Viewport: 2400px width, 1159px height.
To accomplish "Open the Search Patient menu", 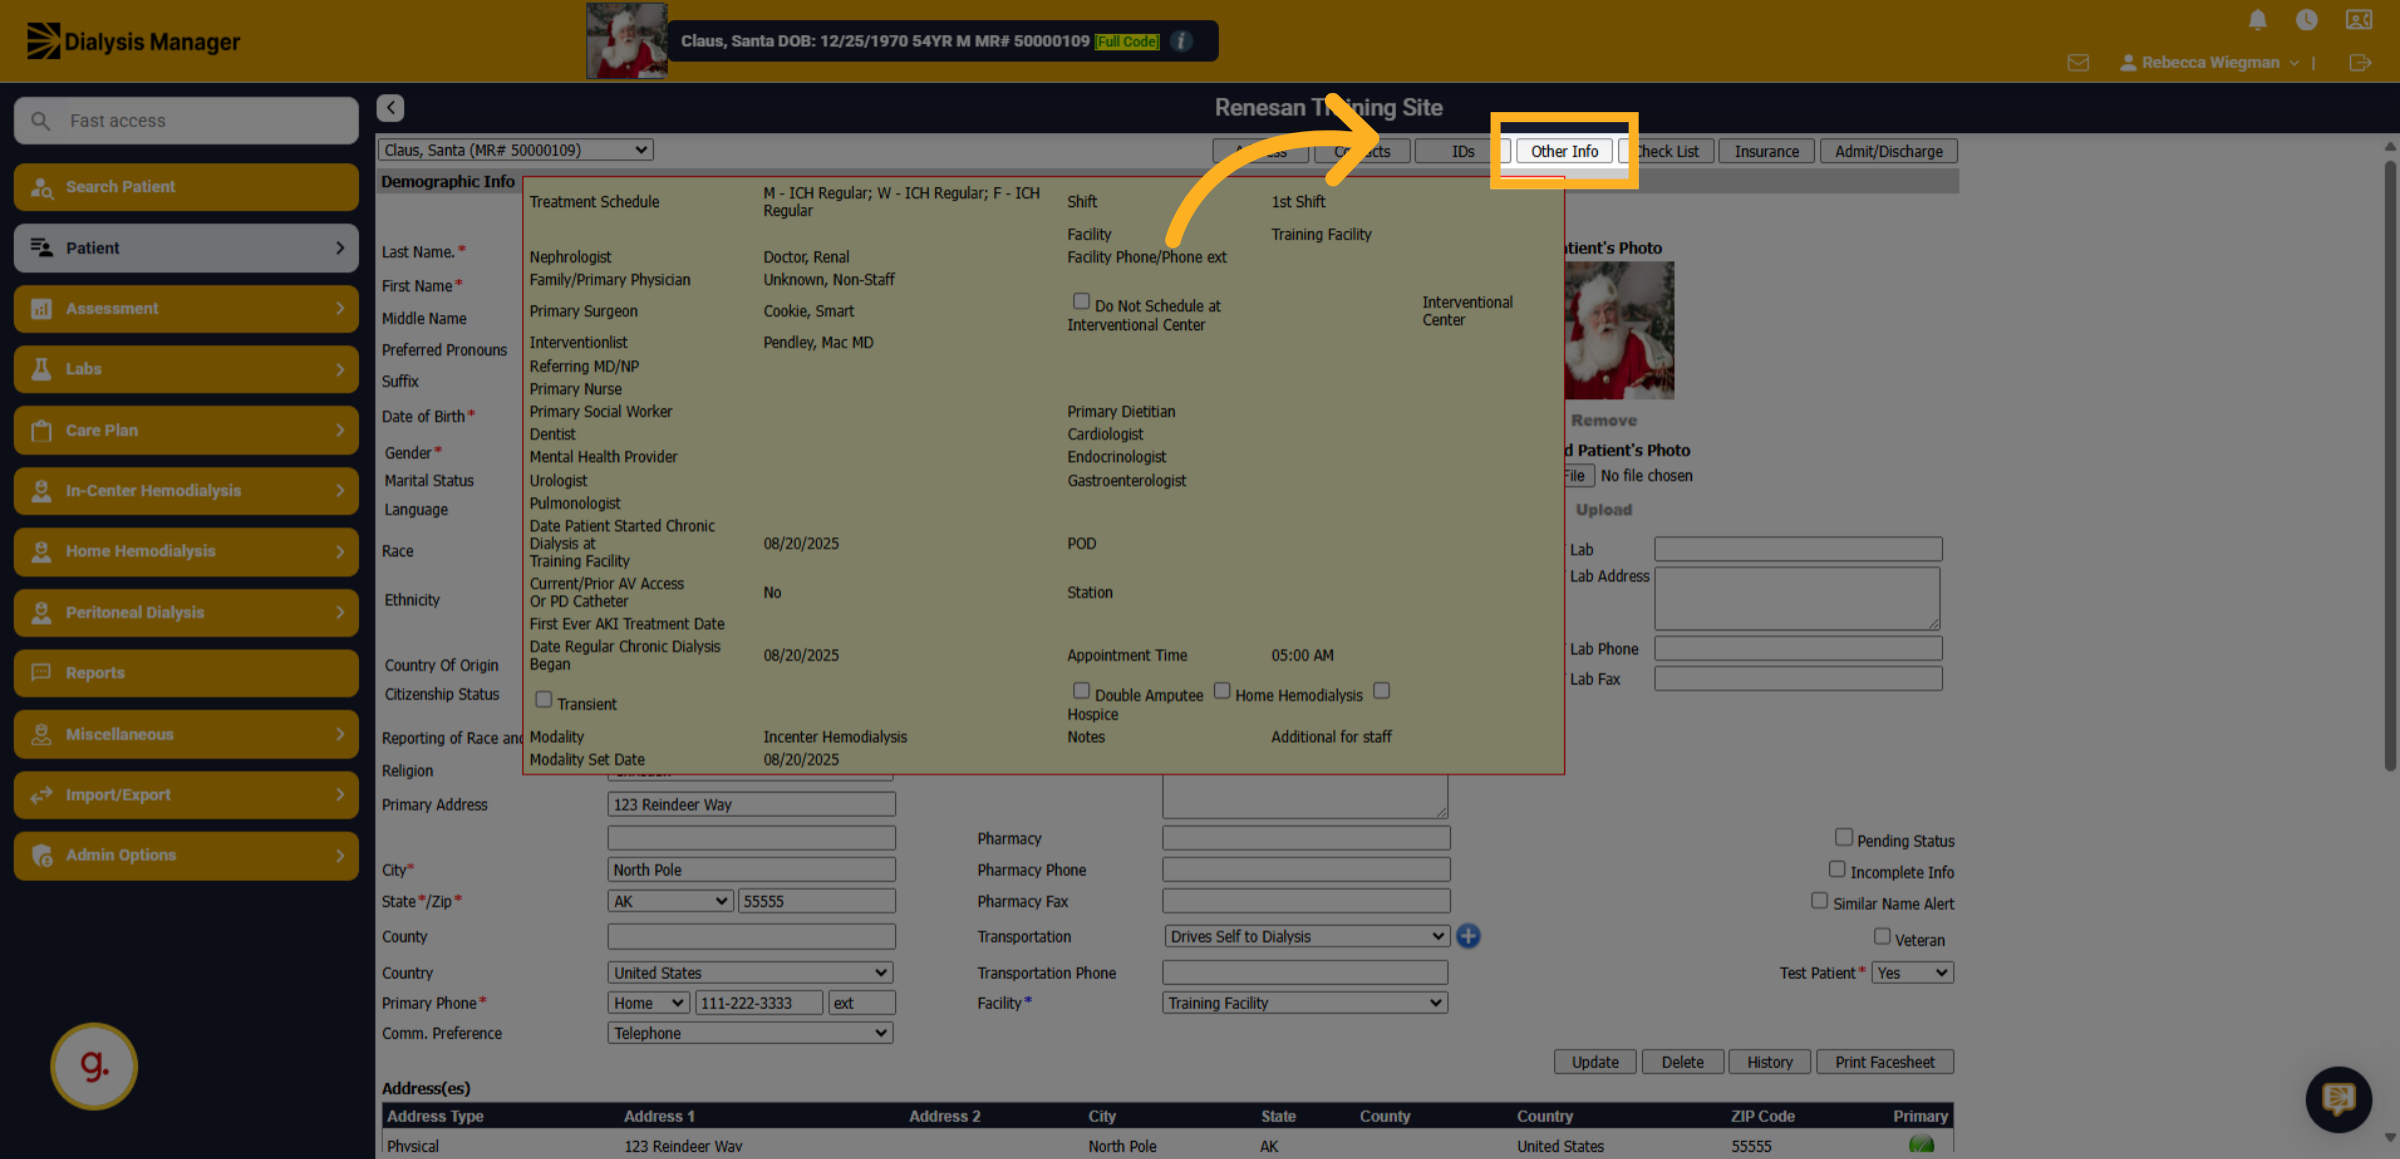I will pyautogui.click(x=186, y=187).
